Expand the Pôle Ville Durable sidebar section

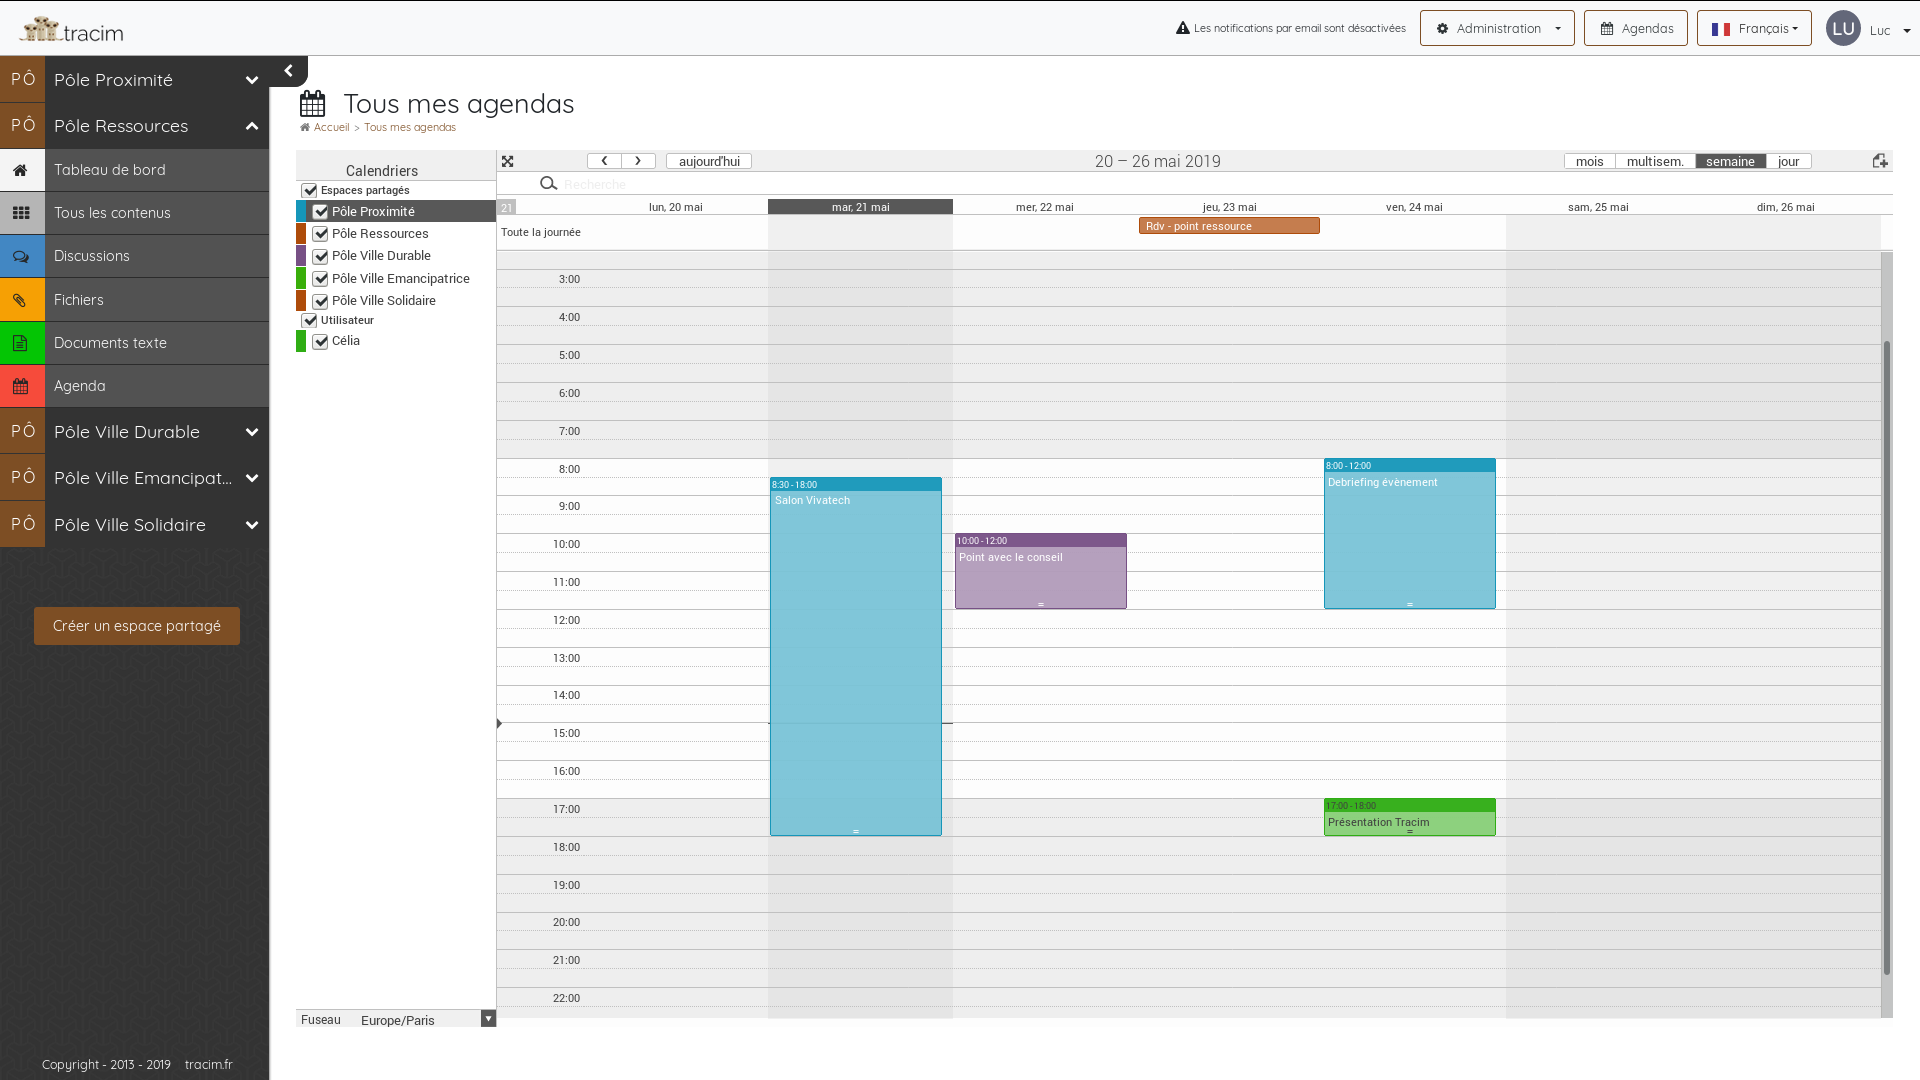click(x=251, y=431)
